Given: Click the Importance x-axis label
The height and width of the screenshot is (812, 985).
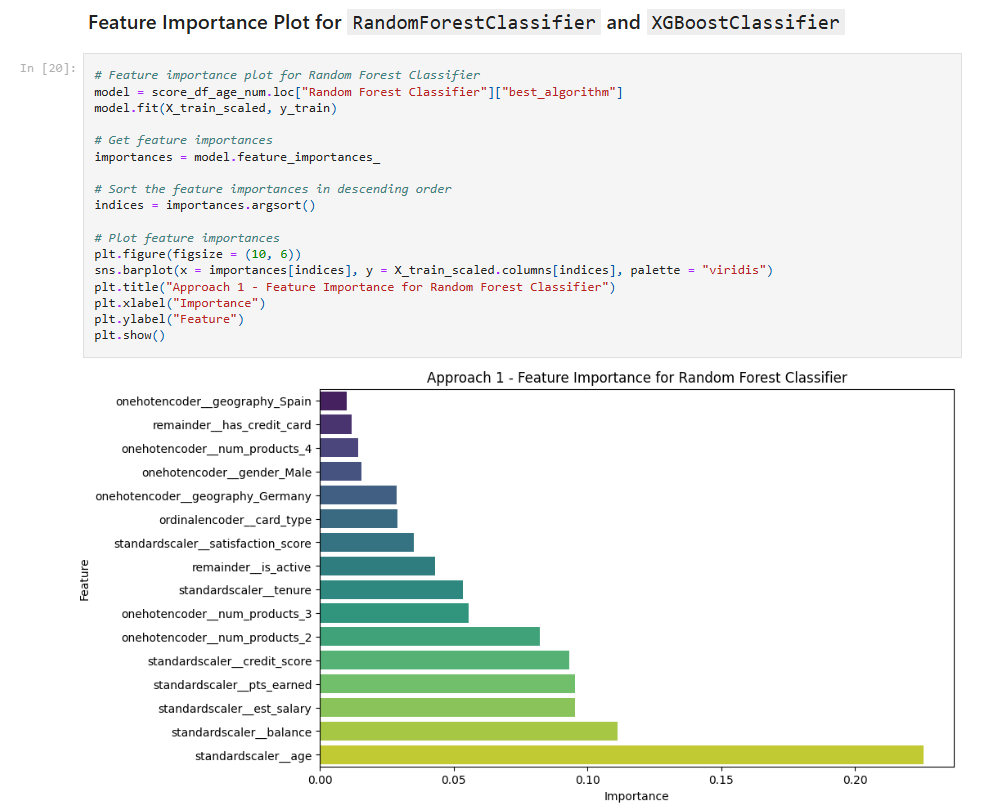Looking at the screenshot, I should (636, 796).
